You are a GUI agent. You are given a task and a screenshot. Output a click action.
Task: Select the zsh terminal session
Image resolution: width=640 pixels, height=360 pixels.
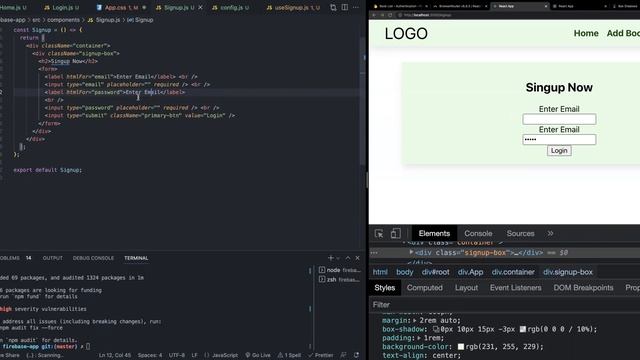340,280
